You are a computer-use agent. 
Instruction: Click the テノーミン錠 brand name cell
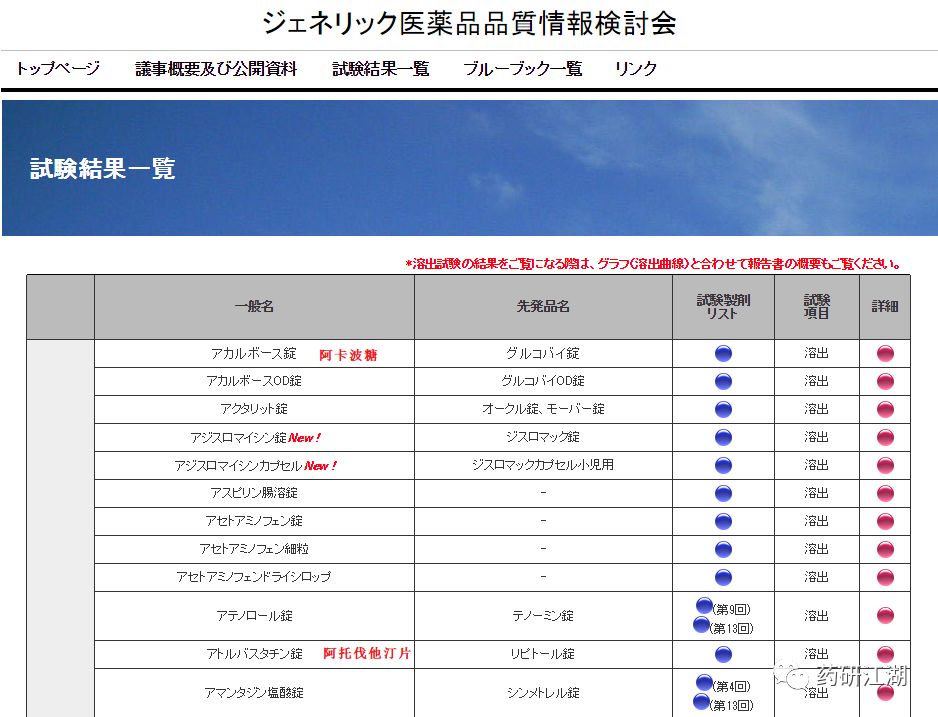click(543, 616)
